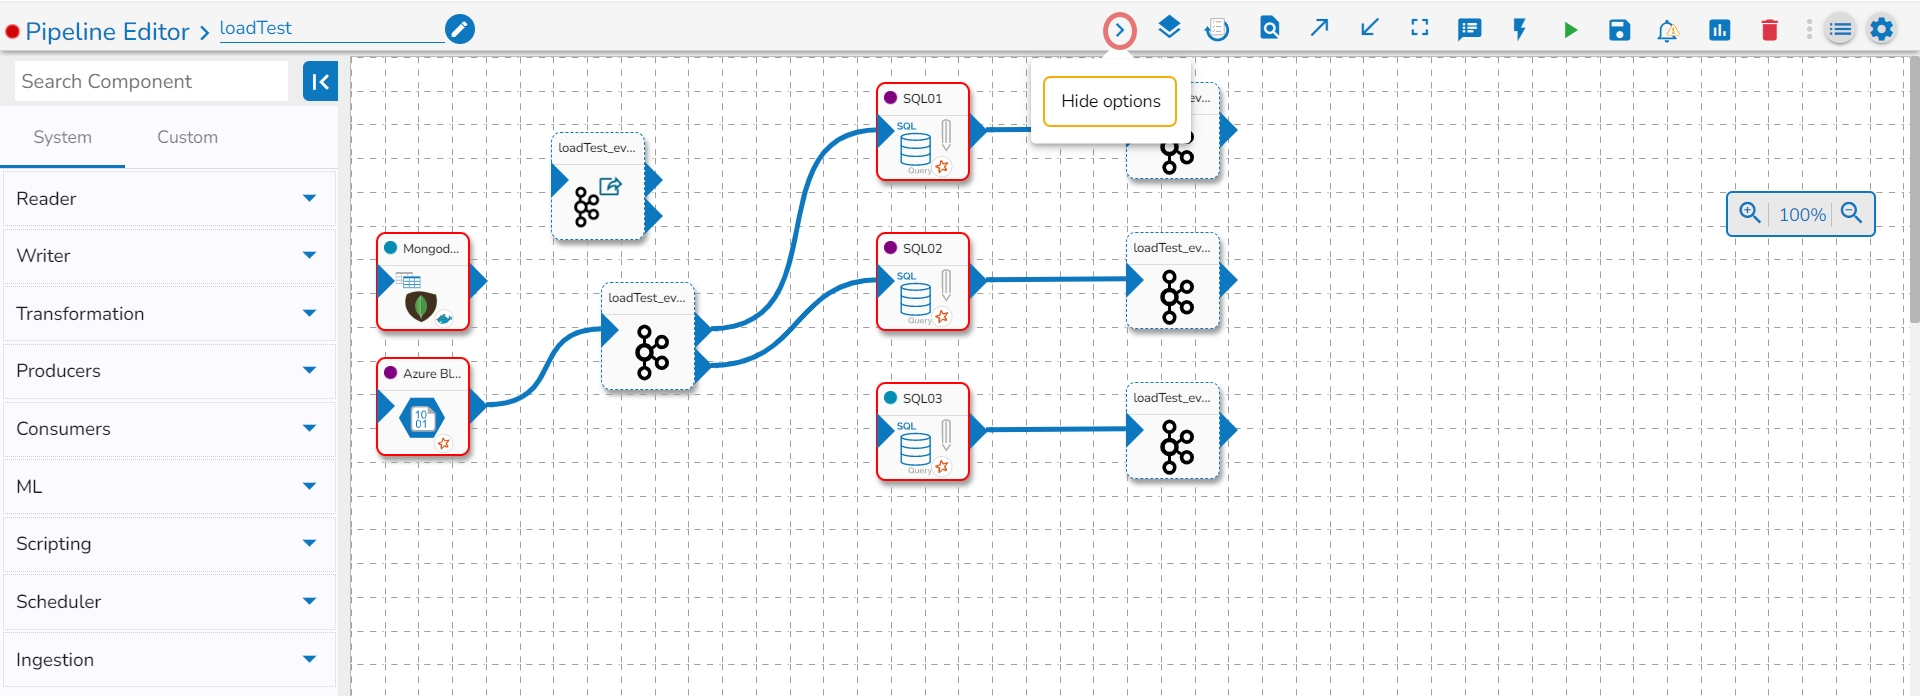Select the Kafka event connected to Azure Blob
Viewport: 1920px width, 696px height.
tap(648, 337)
